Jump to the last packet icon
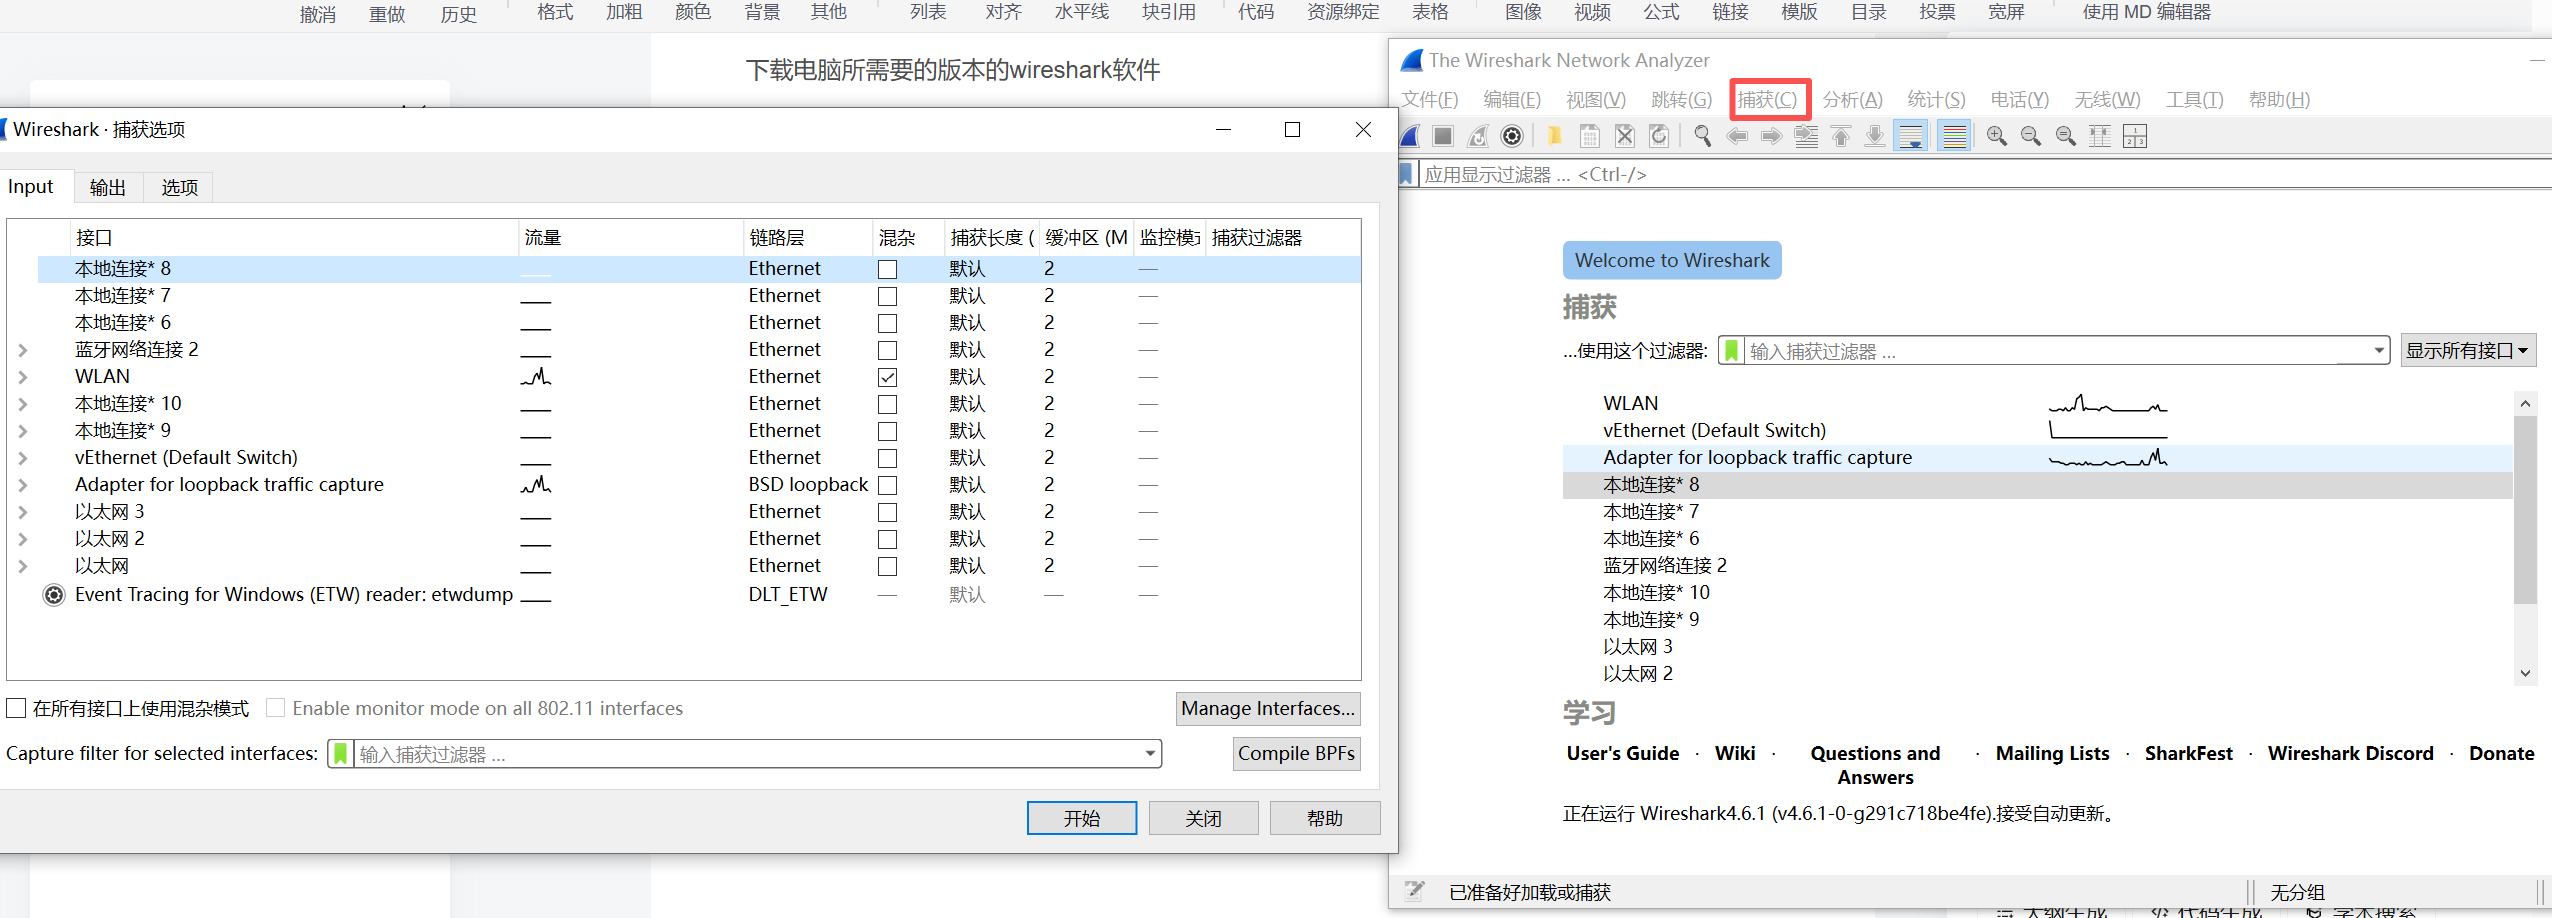 (1875, 136)
